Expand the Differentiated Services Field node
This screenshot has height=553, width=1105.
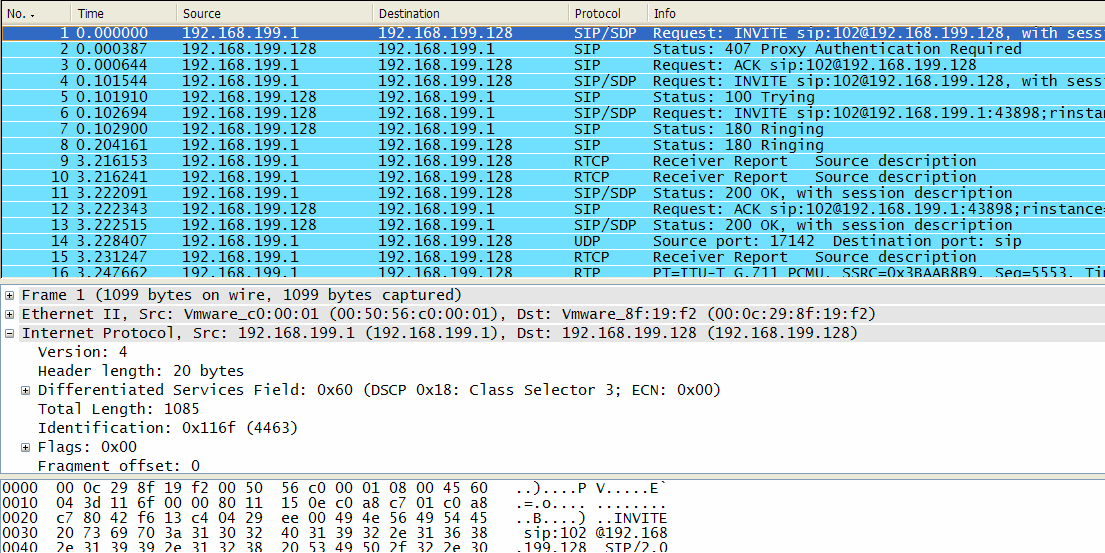tap(25, 390)
